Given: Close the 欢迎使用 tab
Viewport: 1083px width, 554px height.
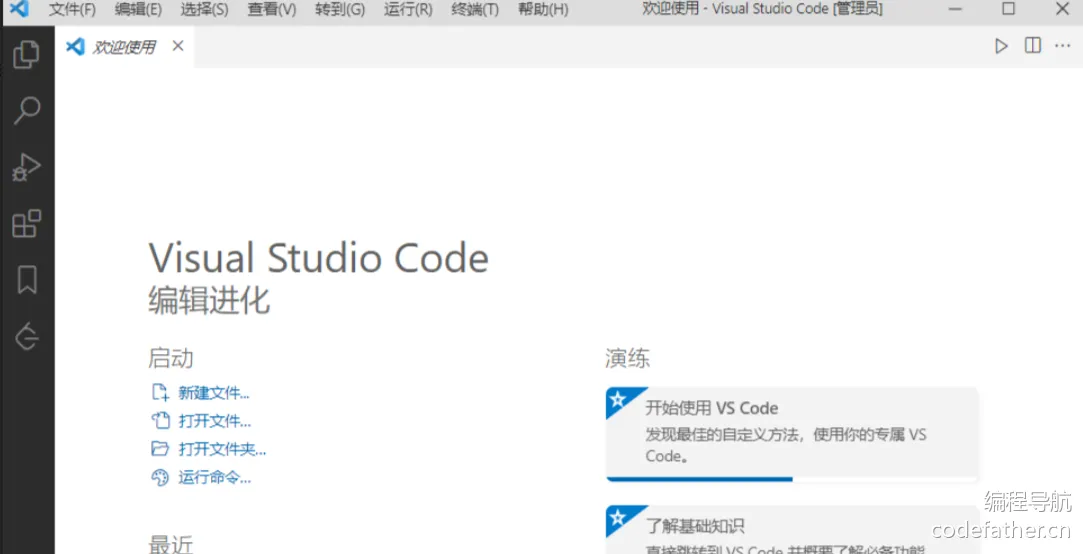Looking at the screenshot, I should click(x=178, y=46).
